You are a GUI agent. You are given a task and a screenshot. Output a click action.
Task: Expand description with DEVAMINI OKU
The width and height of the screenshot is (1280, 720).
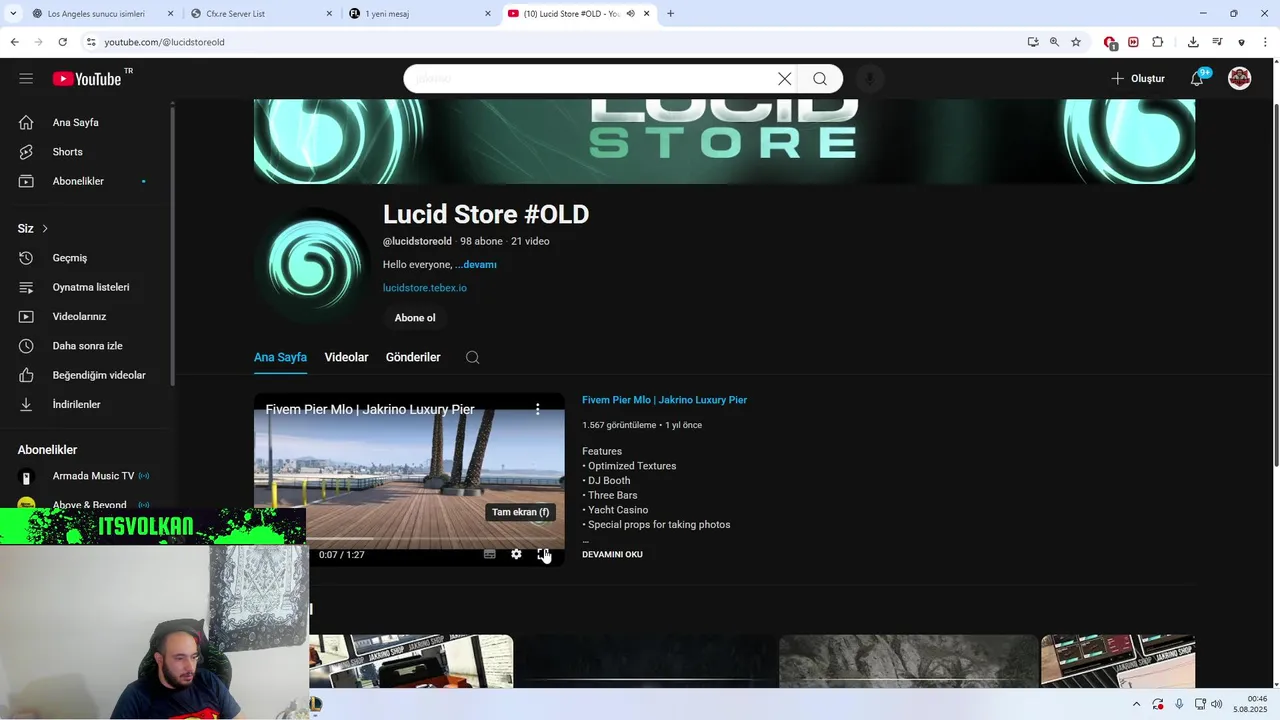point(612,554)
